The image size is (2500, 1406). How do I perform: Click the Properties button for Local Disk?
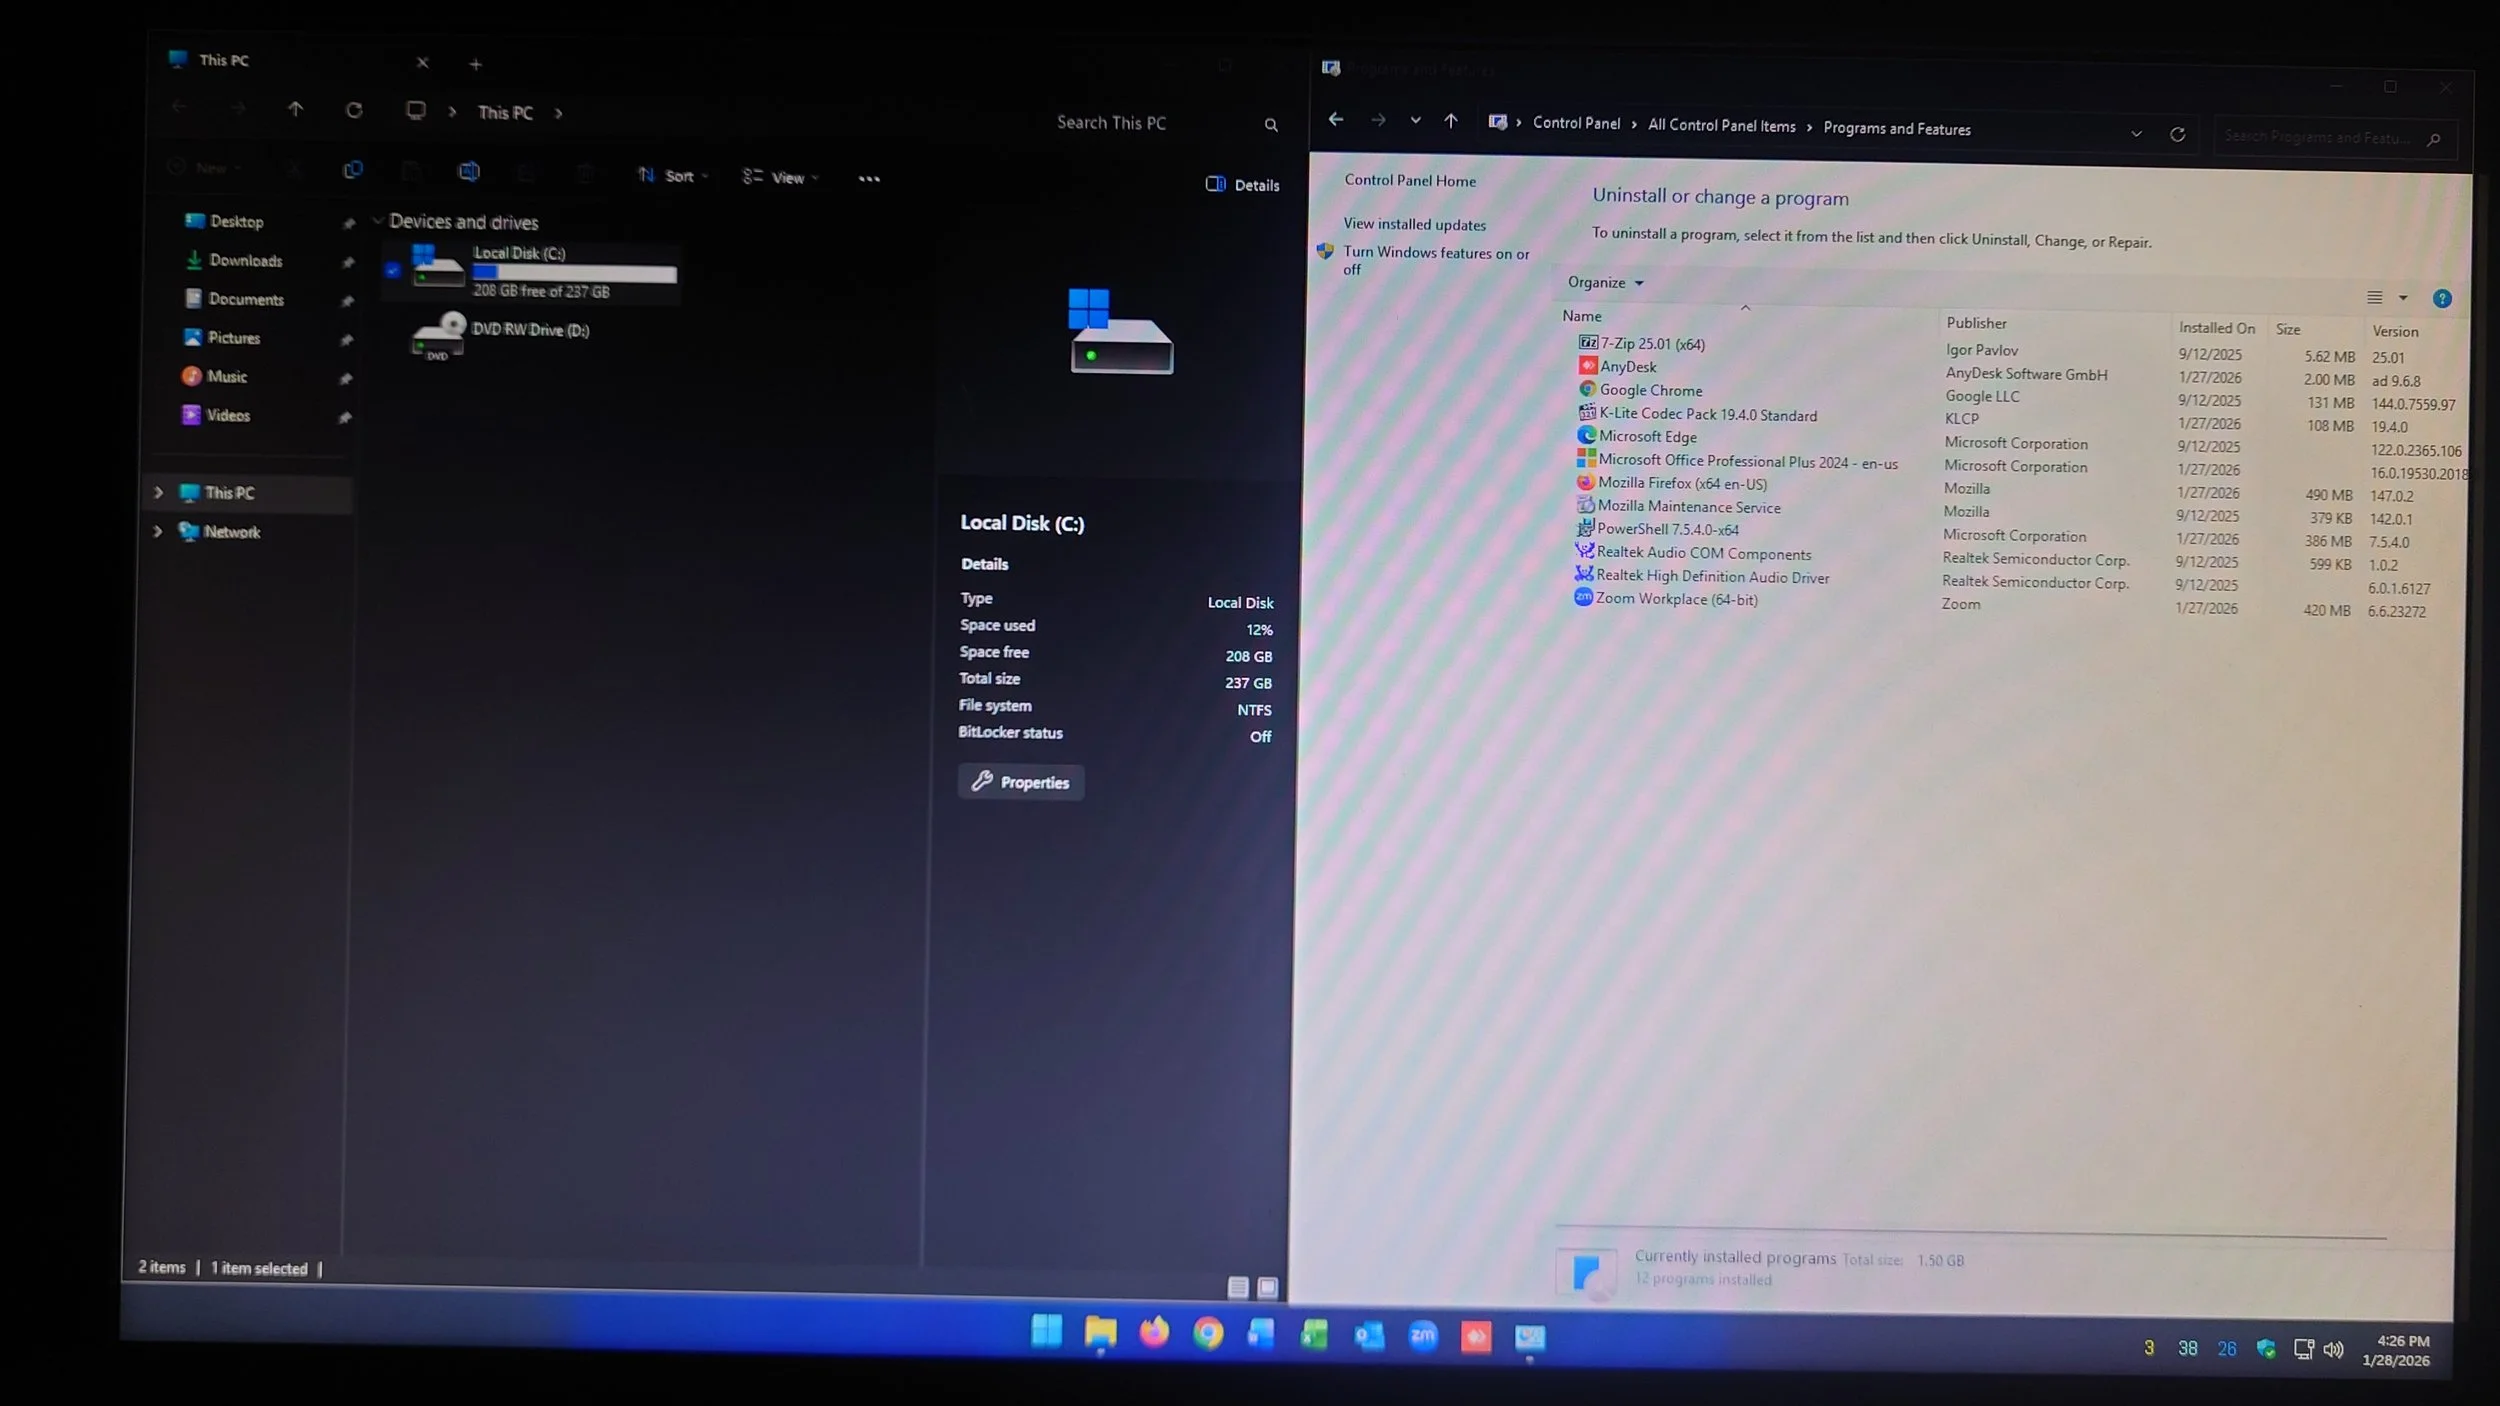1021,782
